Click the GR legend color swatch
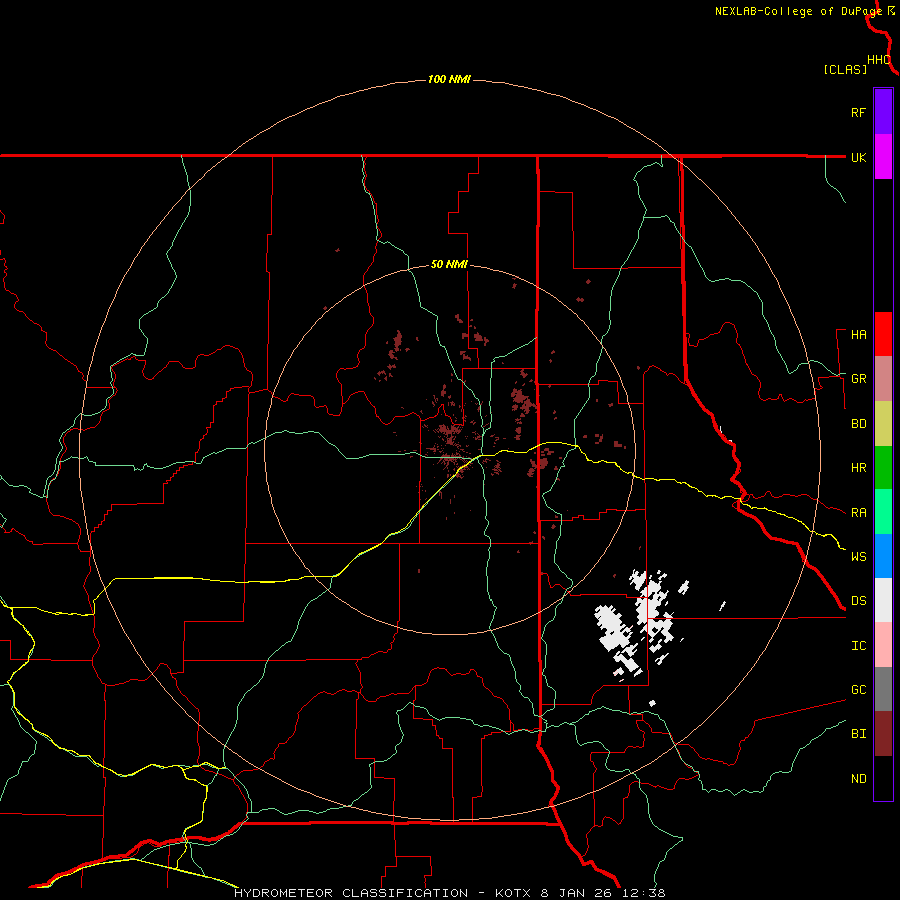The image size is (900, 900). point(883,379)
